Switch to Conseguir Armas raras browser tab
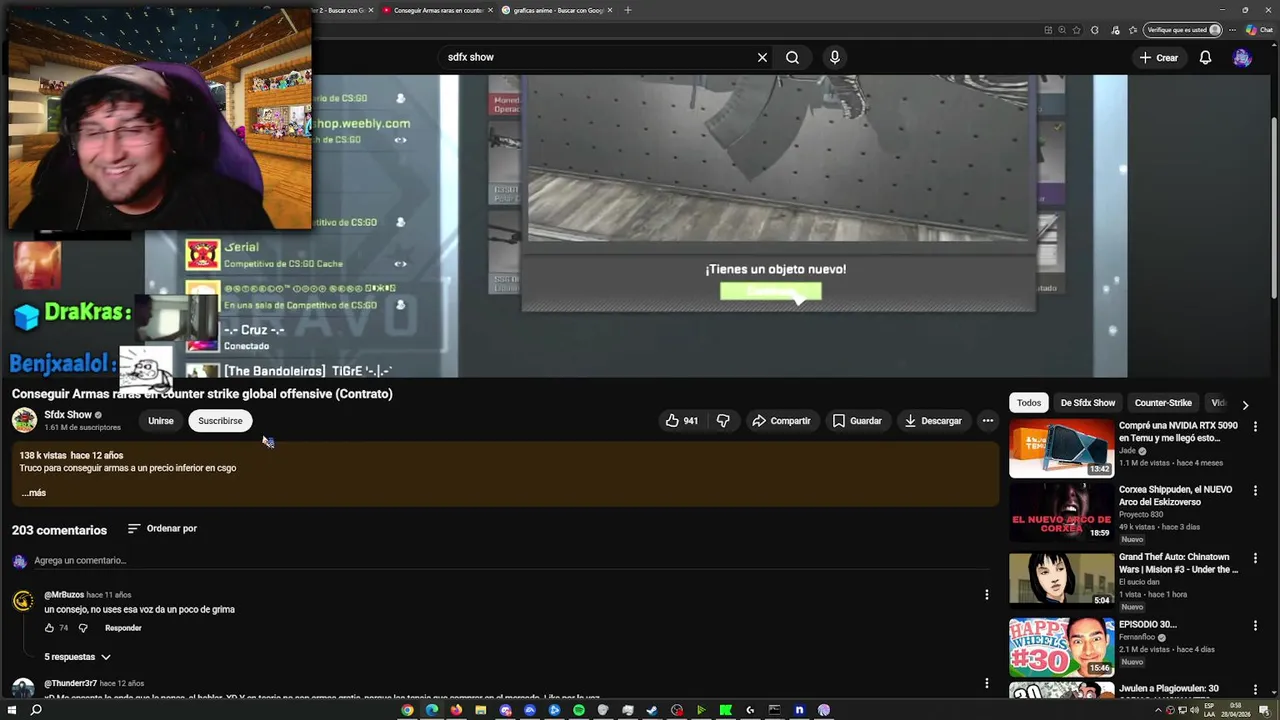 coord(437,10)
